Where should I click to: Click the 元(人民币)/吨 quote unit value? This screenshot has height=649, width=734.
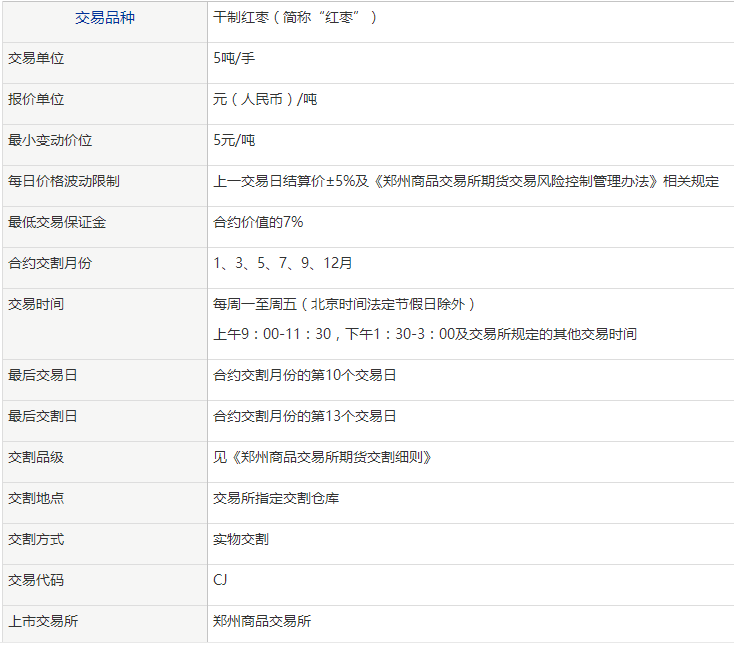coord(265,99)
